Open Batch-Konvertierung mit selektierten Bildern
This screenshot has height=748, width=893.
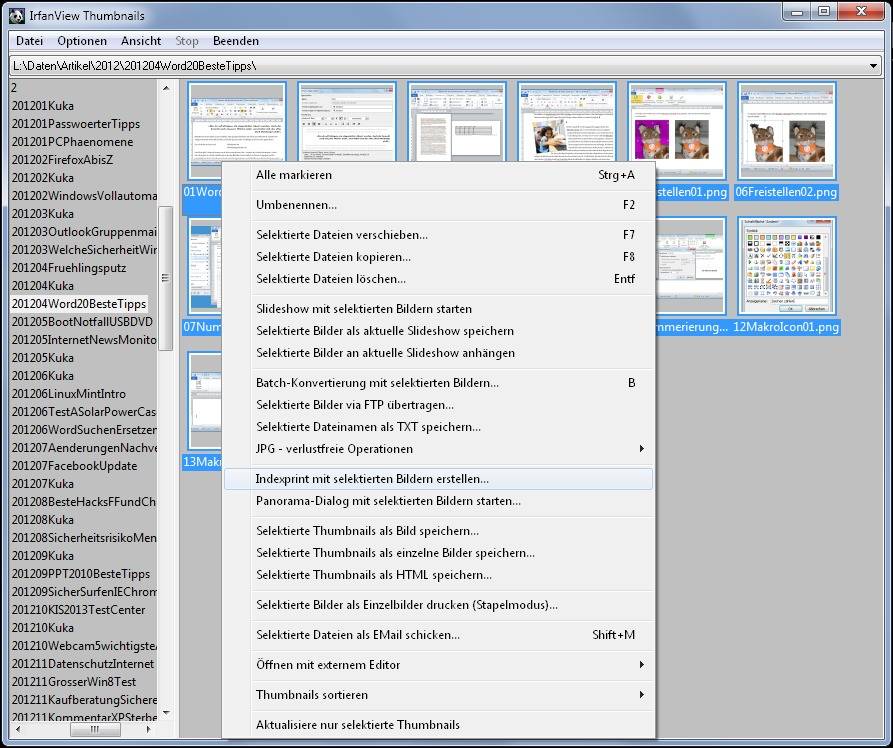(x=439, y=383)
